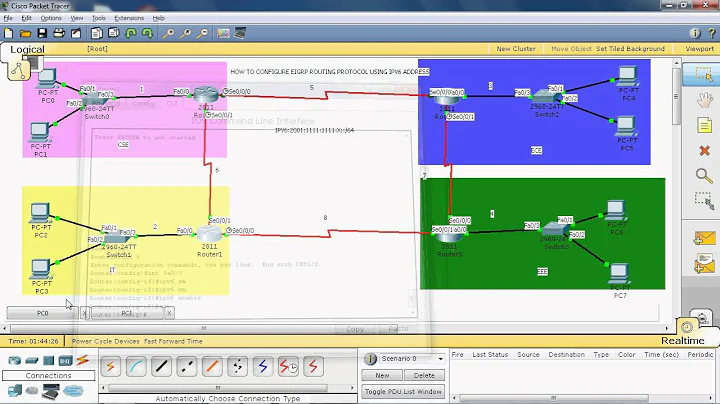Click Set Tiled Background
The width and height of the screenshot is (720, 404).
[630, 49]
